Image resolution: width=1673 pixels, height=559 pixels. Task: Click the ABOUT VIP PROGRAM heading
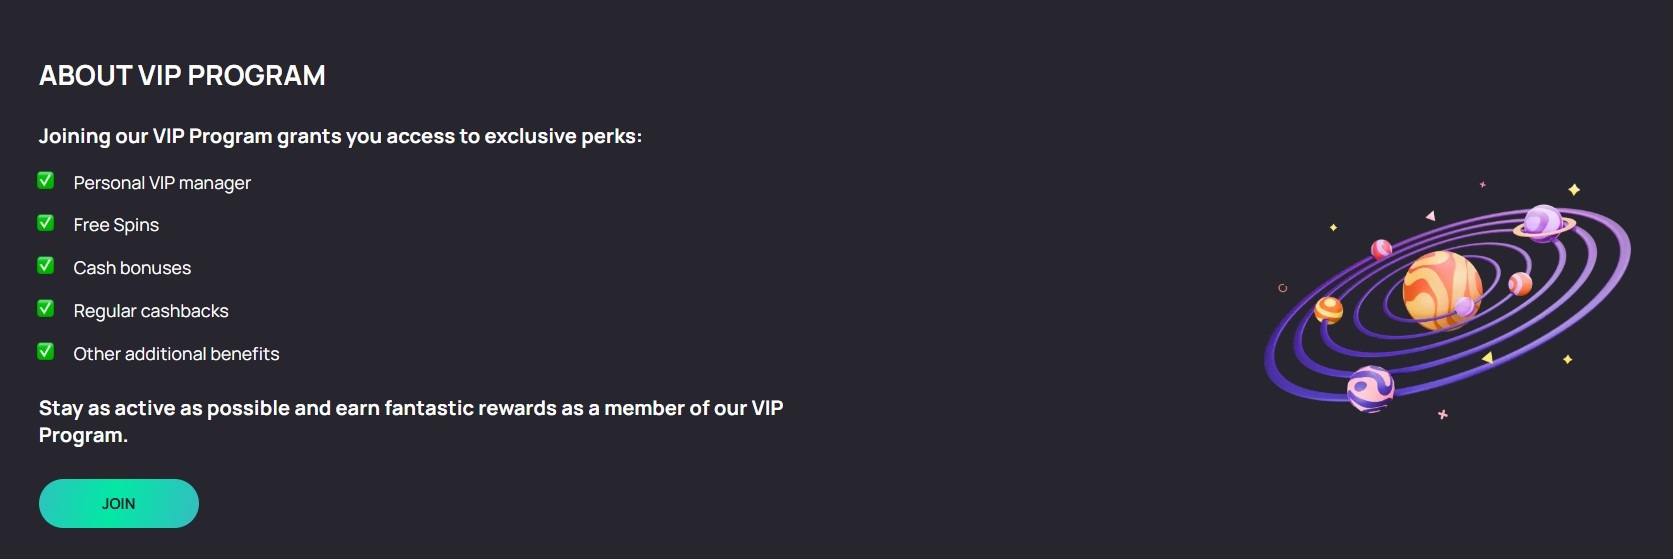pyautogui.click(x=182, y=76)
